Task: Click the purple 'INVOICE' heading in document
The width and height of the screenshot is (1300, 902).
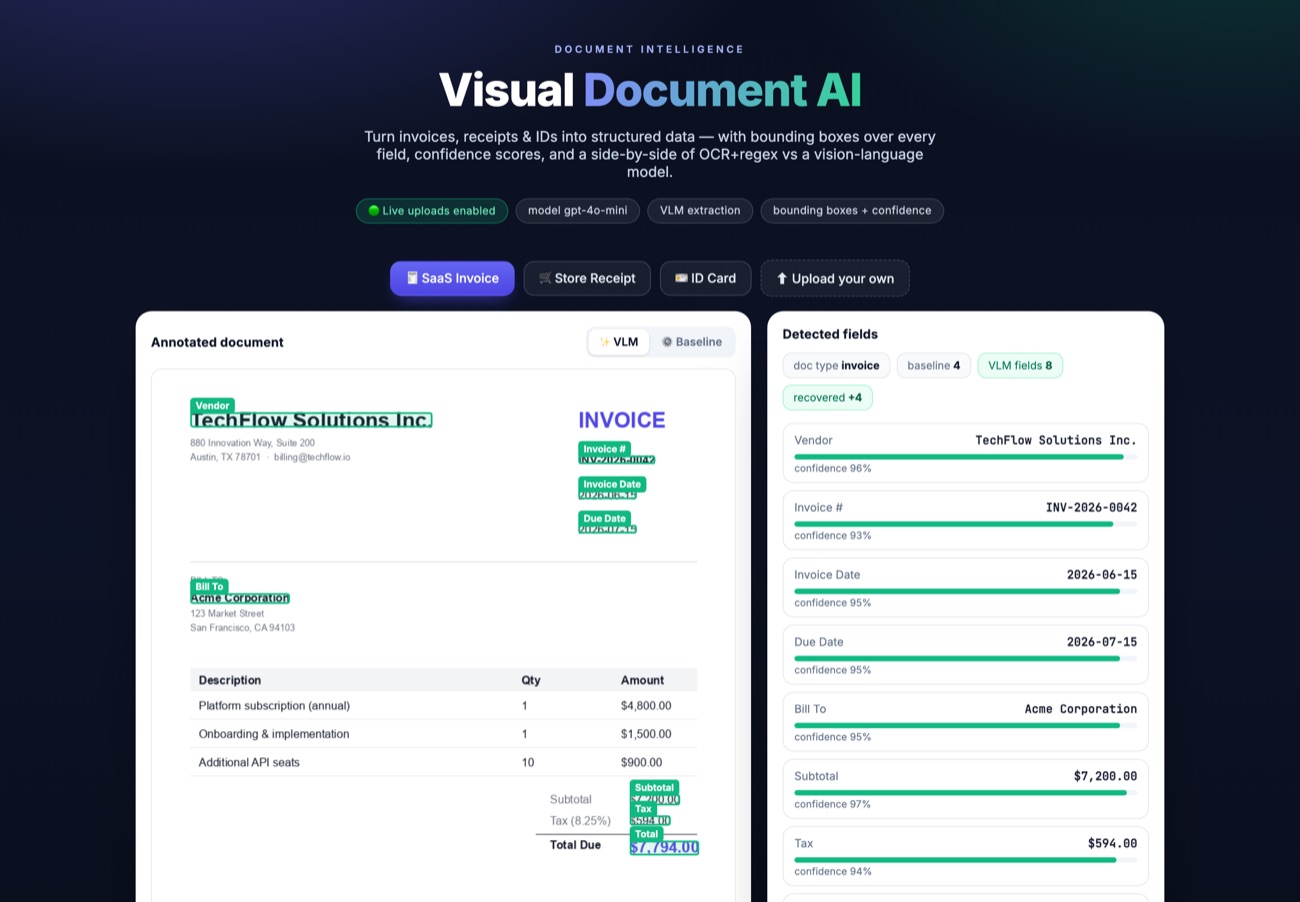Action: pyautogui.click(x=622, y=420)
